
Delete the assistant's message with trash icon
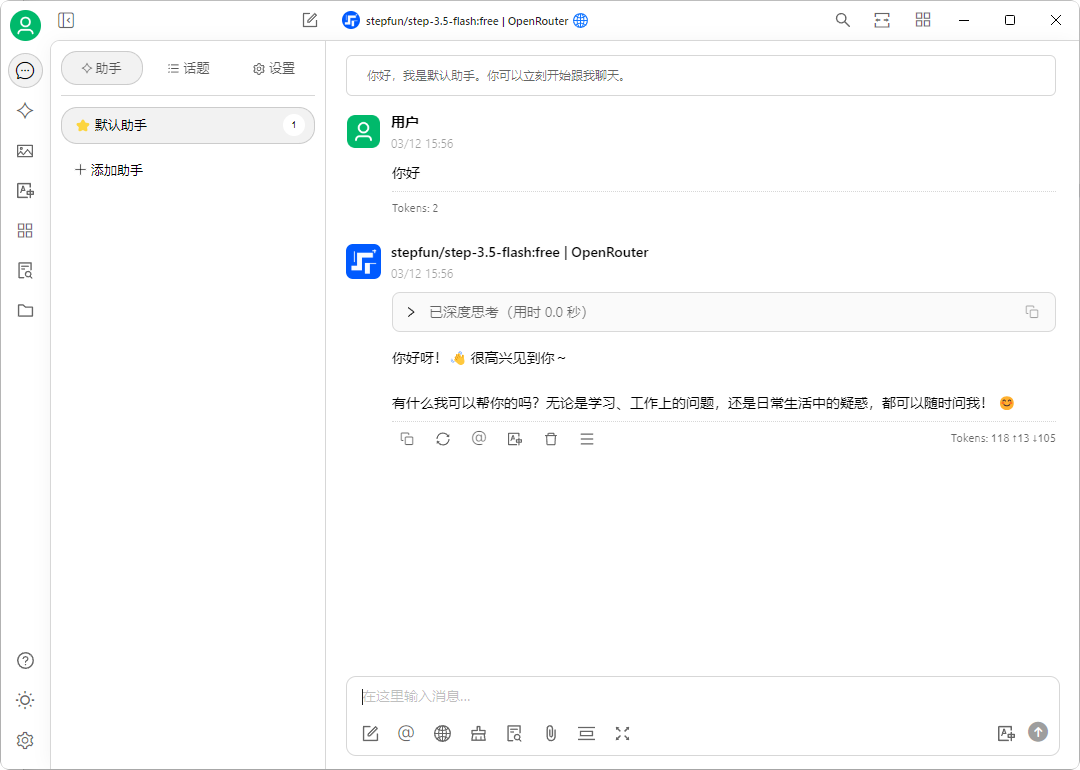pos(551,438)
